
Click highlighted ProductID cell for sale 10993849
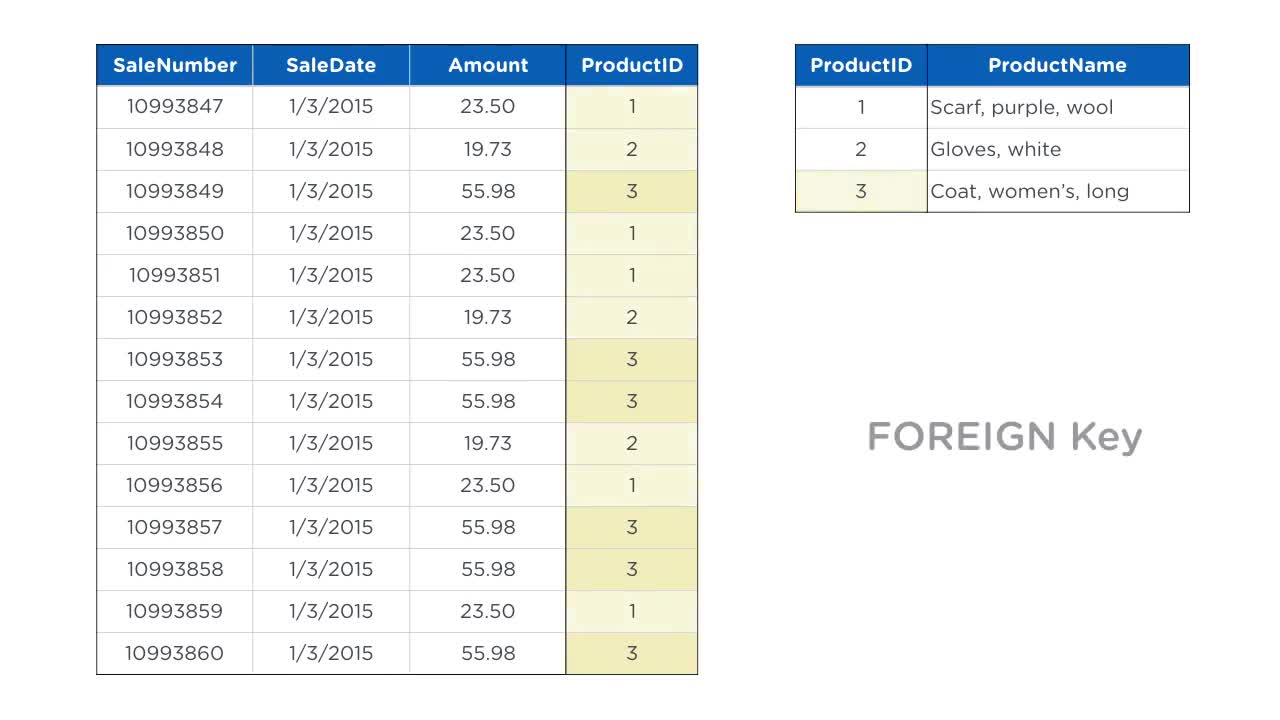[x=632, y=191]
